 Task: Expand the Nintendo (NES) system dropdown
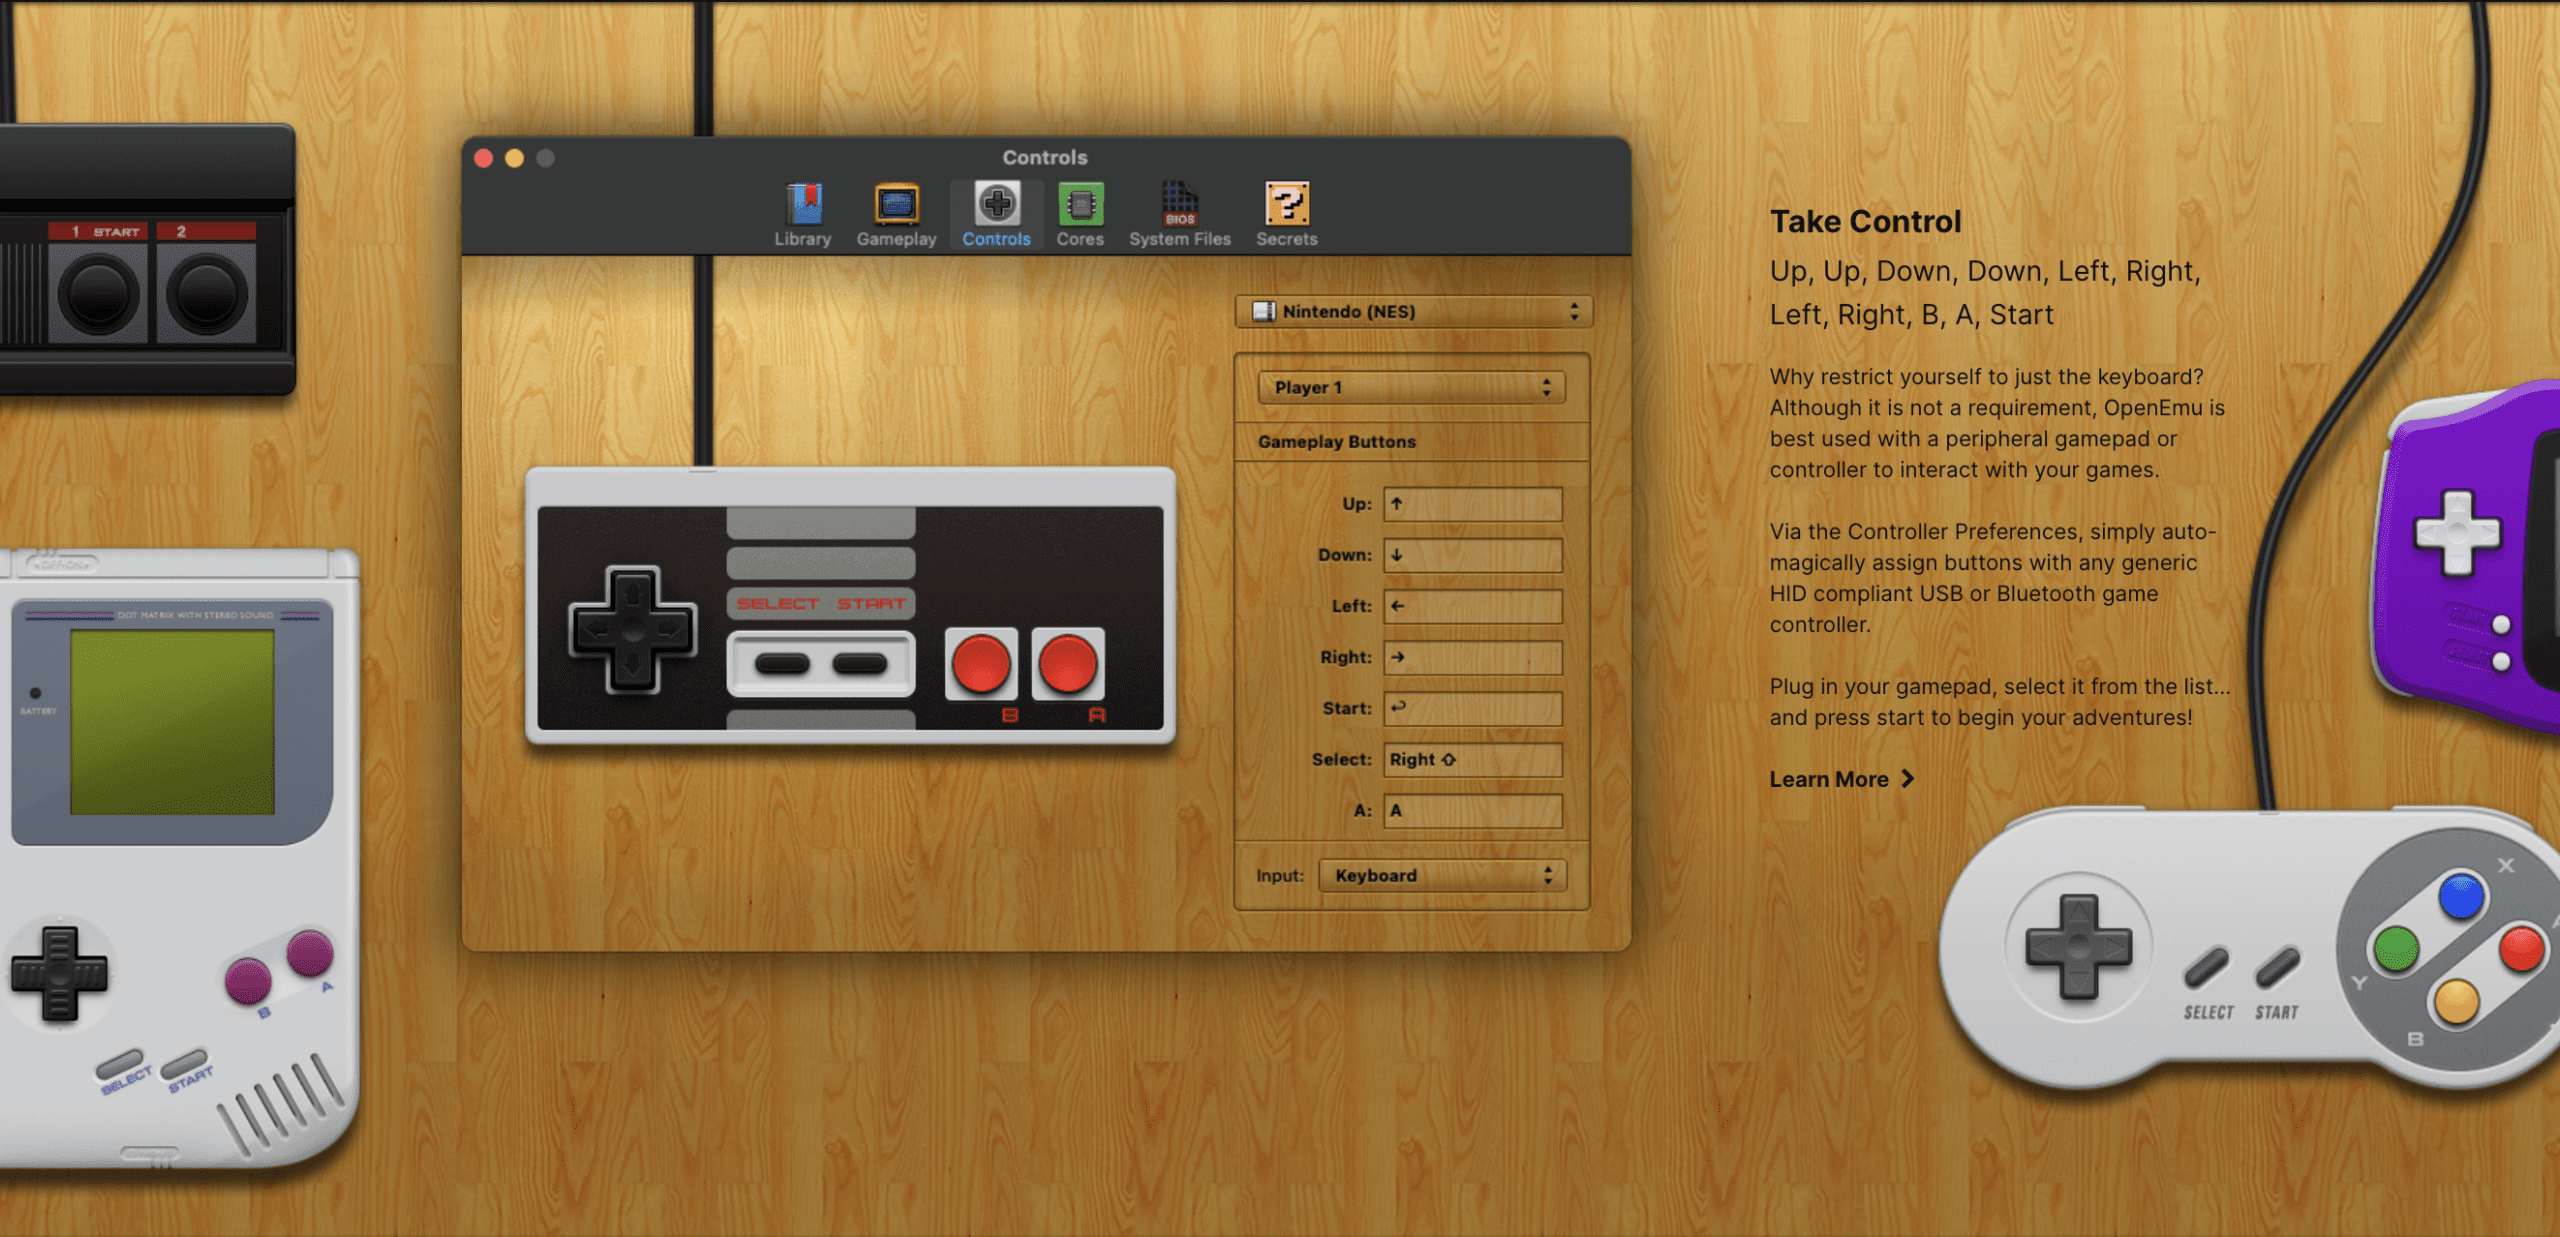click(1413, 312)
